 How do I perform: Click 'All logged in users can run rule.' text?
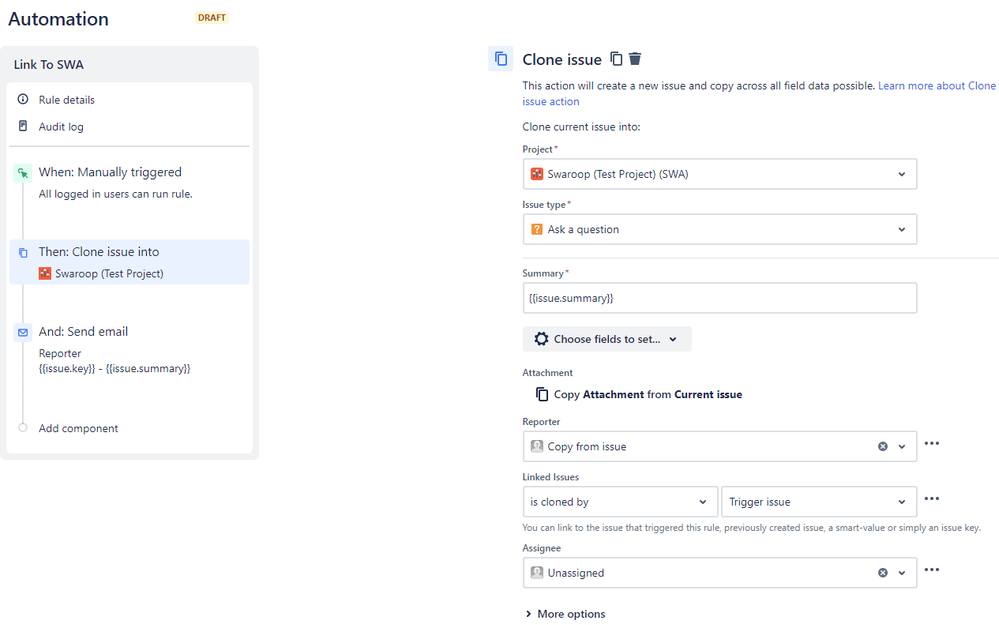[x=115, y=194]
